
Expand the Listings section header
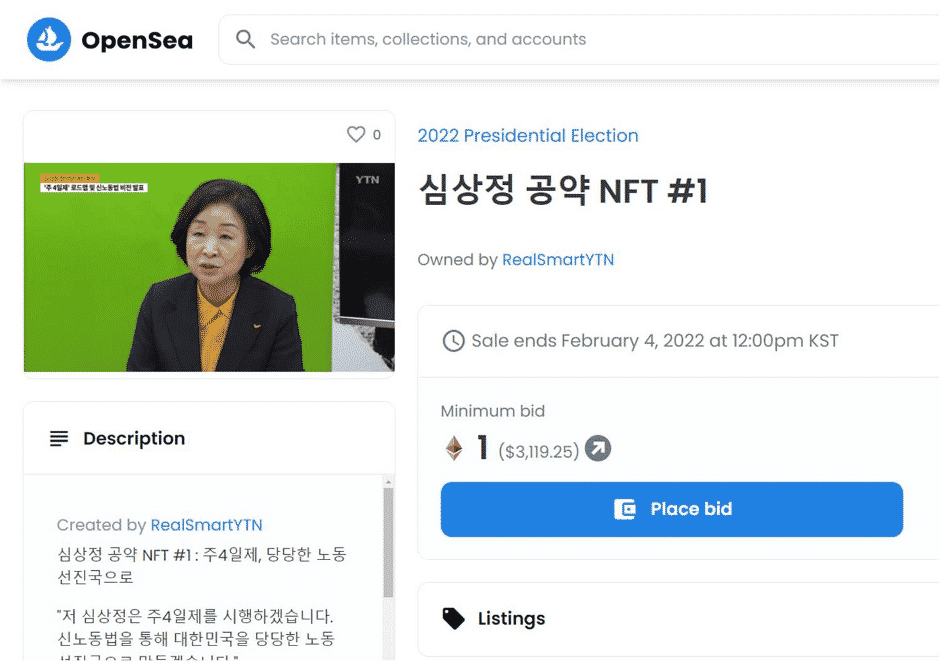[x=679, y=619]
